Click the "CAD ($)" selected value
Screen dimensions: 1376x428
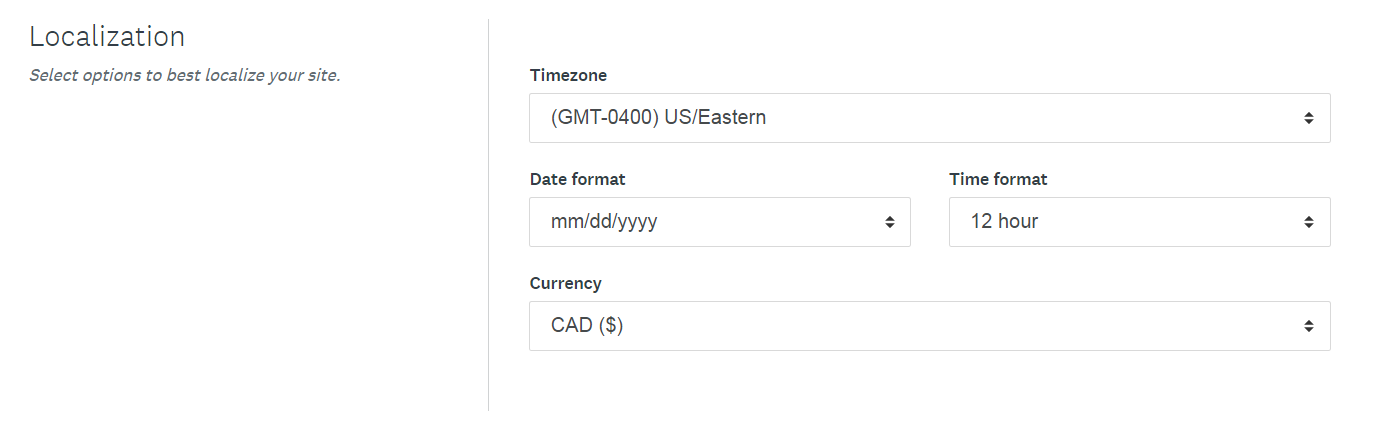pyautogui.click(x=587, y=326)
